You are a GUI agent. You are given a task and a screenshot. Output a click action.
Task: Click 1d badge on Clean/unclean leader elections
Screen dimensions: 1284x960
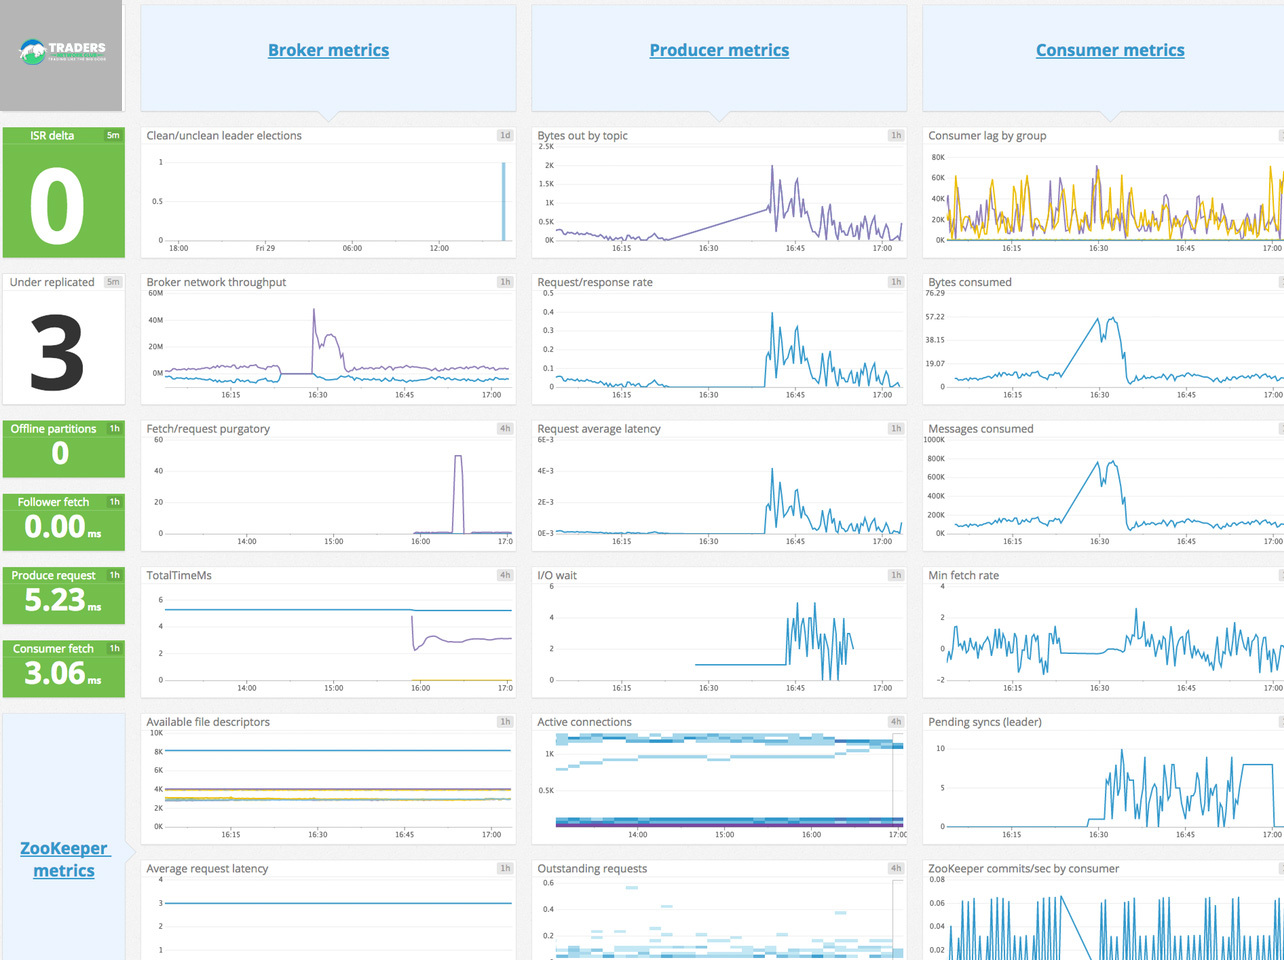[505, 136]
